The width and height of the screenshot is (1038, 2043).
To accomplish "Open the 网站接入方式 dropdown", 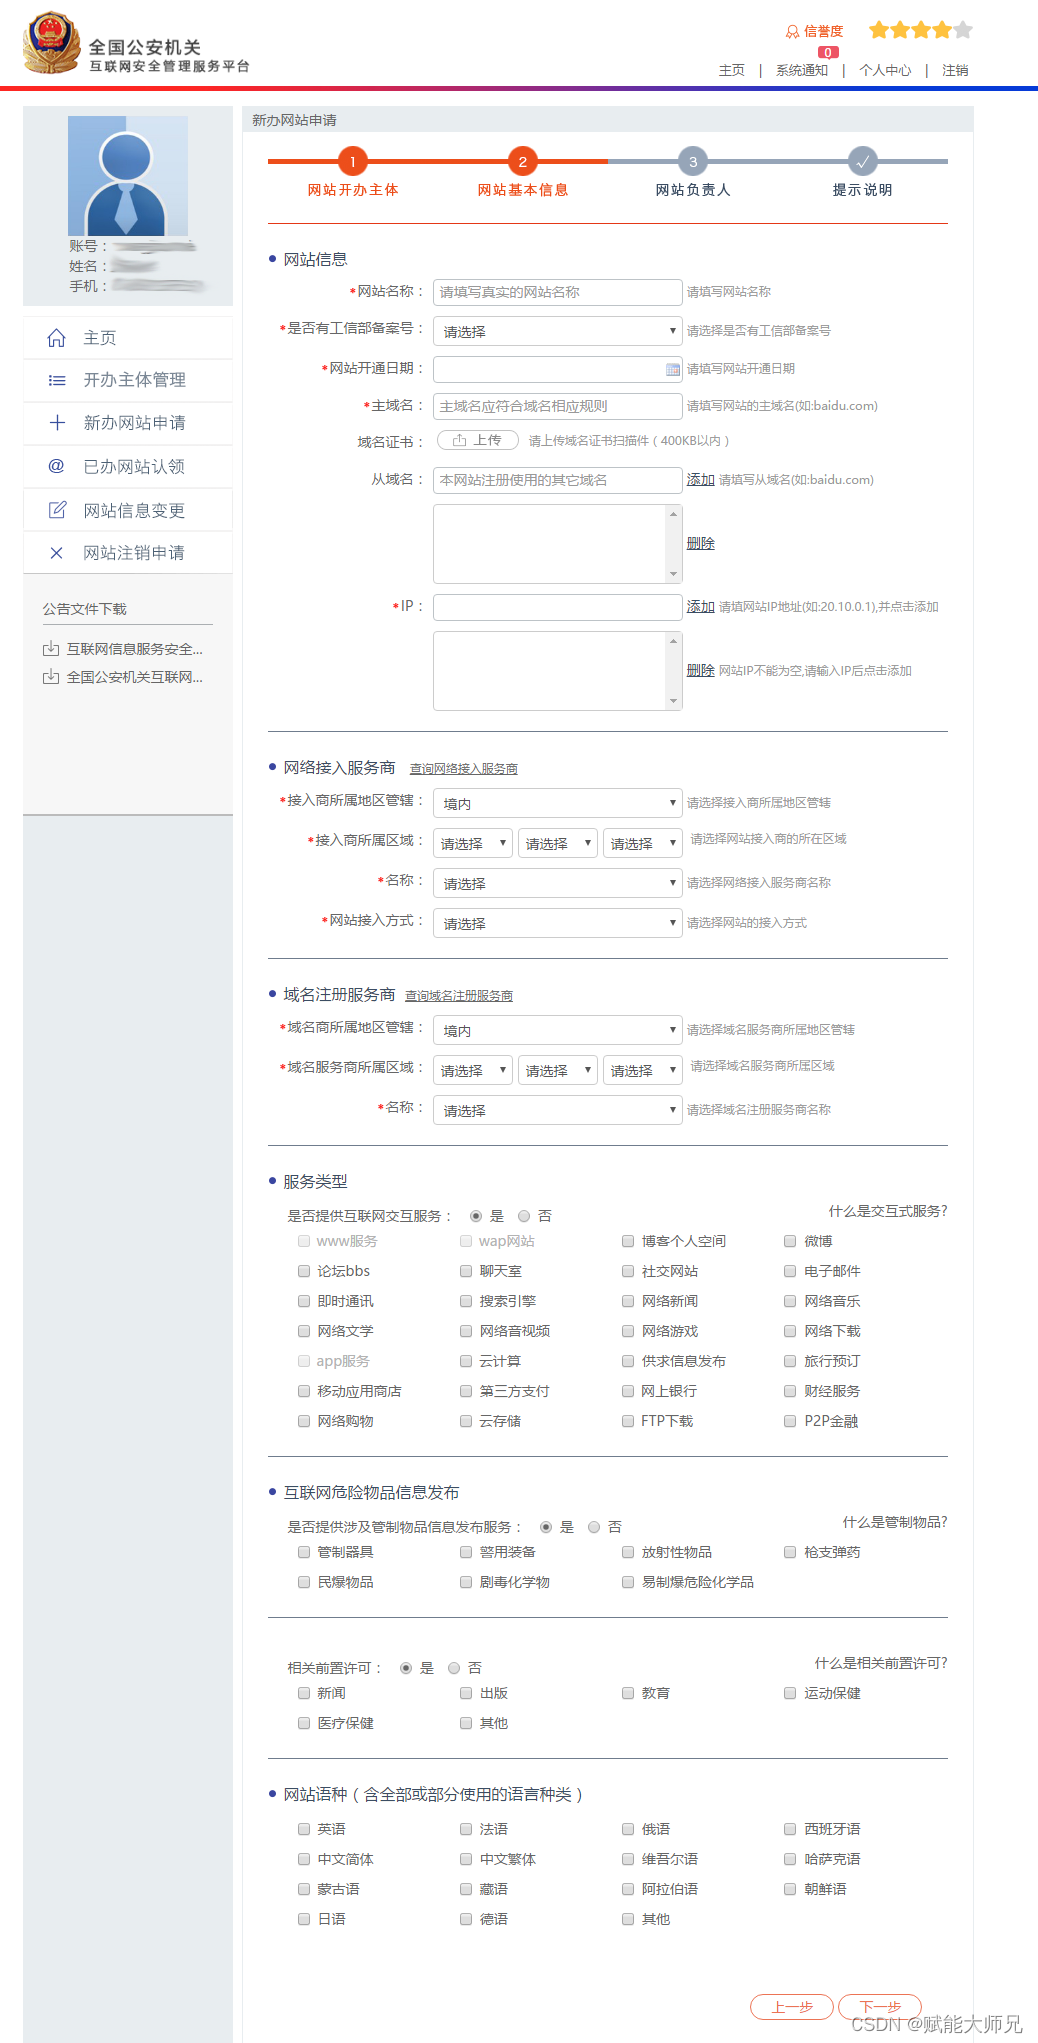I will [558, 923].
